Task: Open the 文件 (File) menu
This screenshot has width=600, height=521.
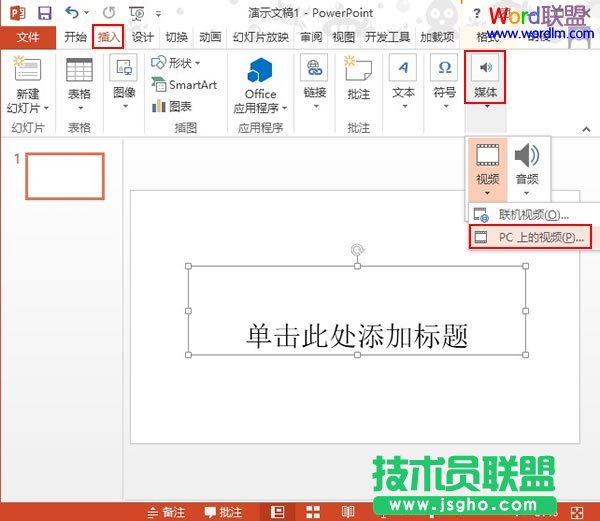Action: point(28,37)
